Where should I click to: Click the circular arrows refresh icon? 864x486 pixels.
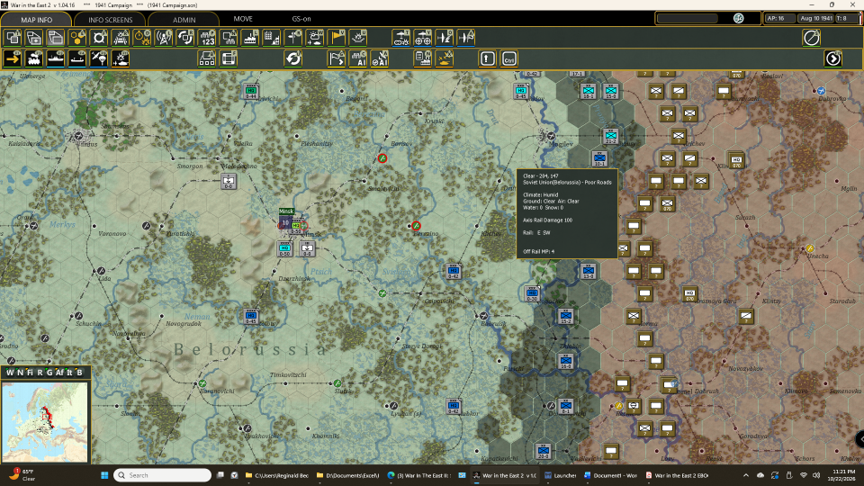294,58
